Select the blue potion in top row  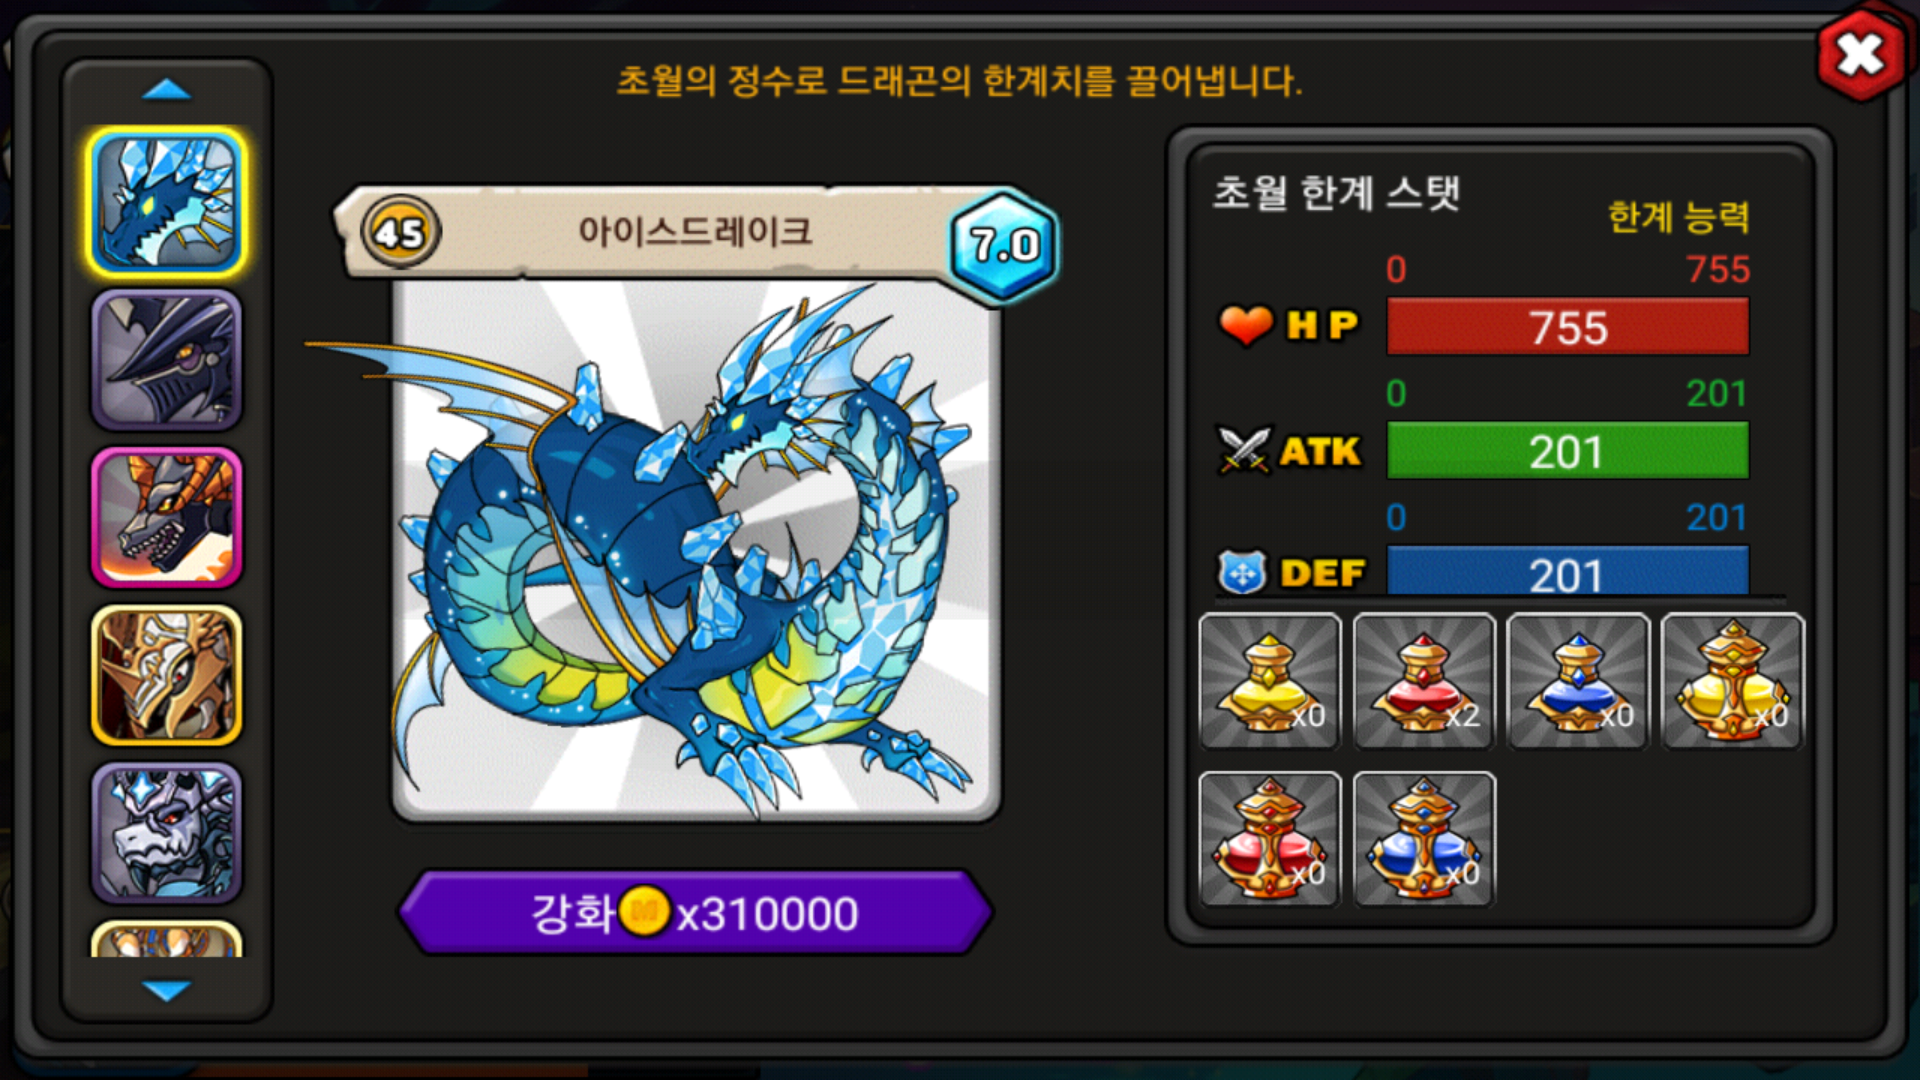(x=1578, y=681)
